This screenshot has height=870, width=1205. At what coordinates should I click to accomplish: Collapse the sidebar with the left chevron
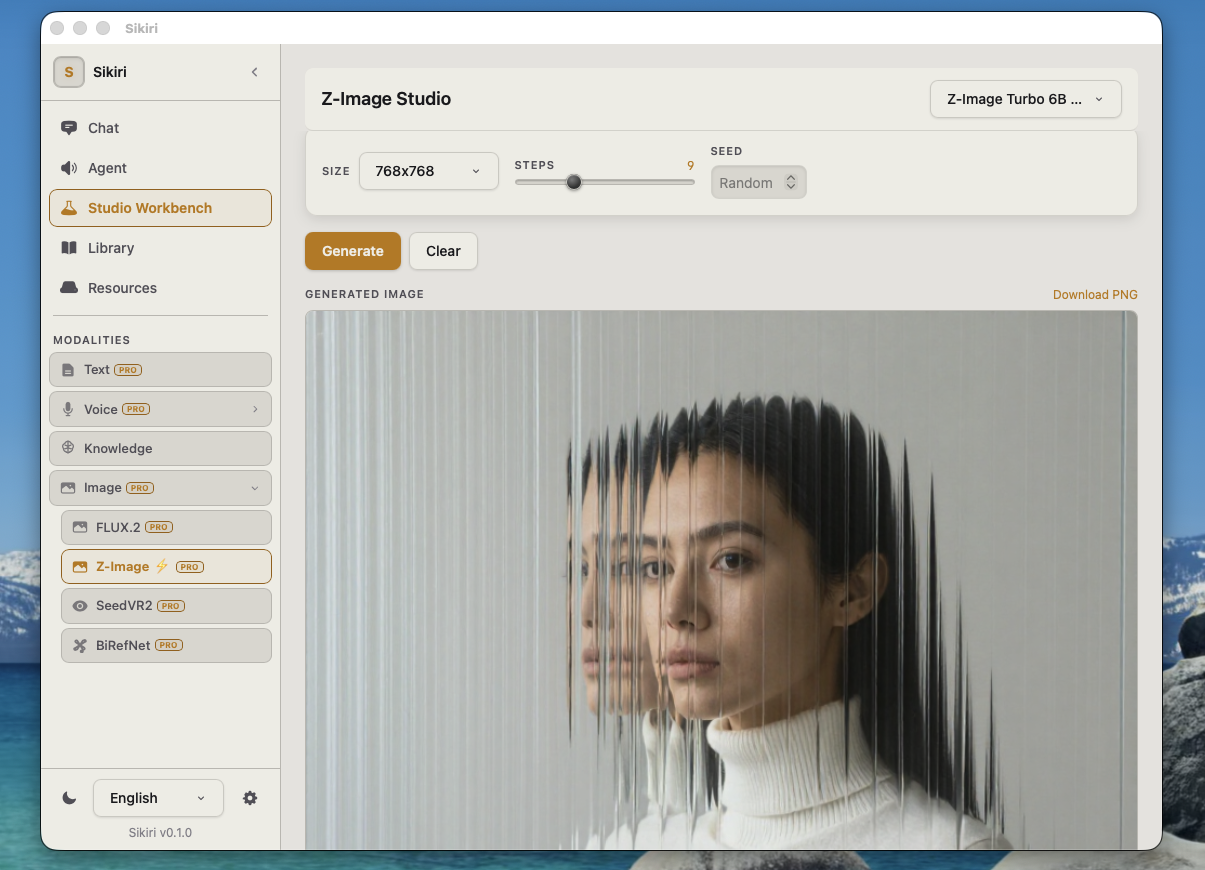[254, 72]
